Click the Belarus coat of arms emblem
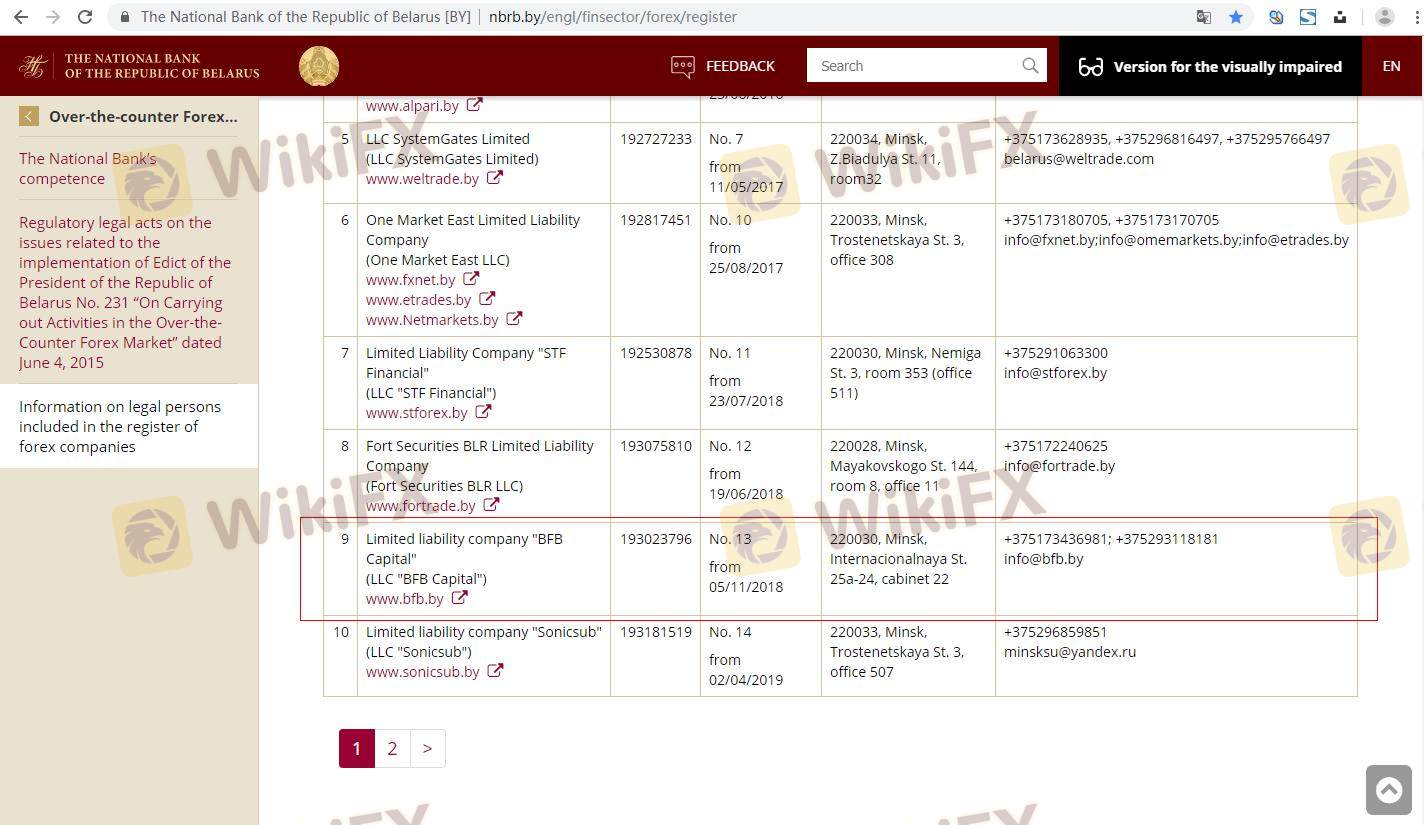 tap(319, 66)
